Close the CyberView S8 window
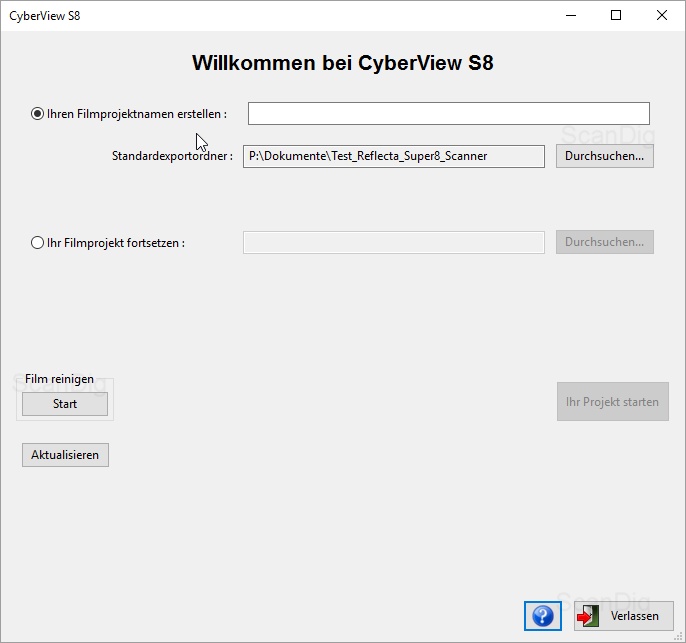 tap(662, 15)
